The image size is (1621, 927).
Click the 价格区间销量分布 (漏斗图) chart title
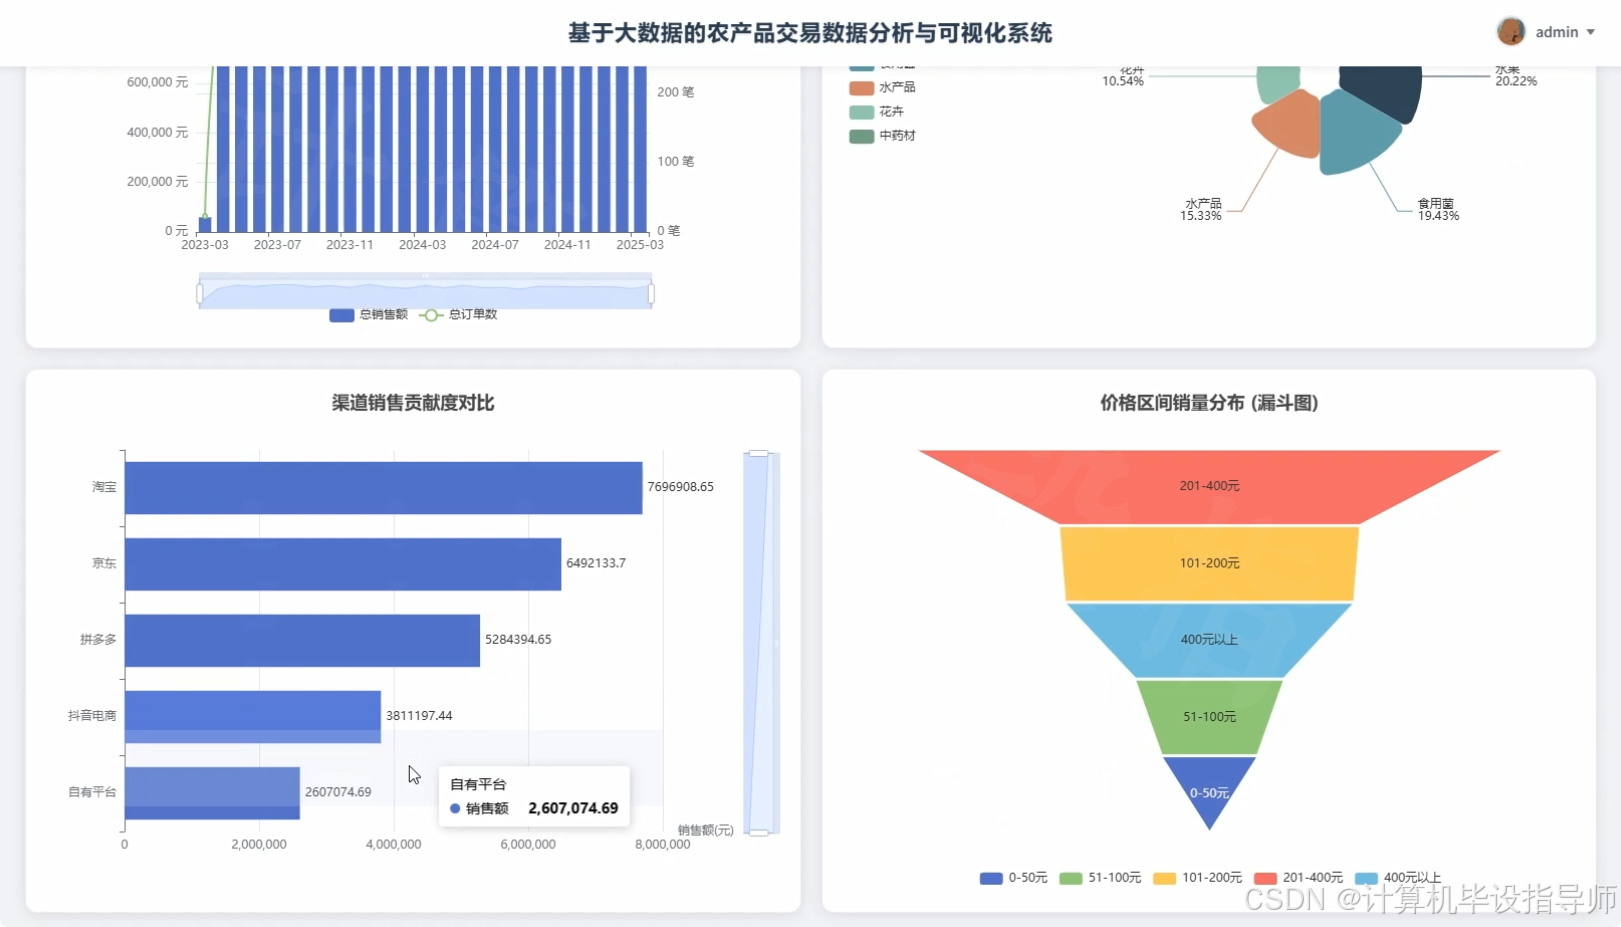(x=1209, y=403)
